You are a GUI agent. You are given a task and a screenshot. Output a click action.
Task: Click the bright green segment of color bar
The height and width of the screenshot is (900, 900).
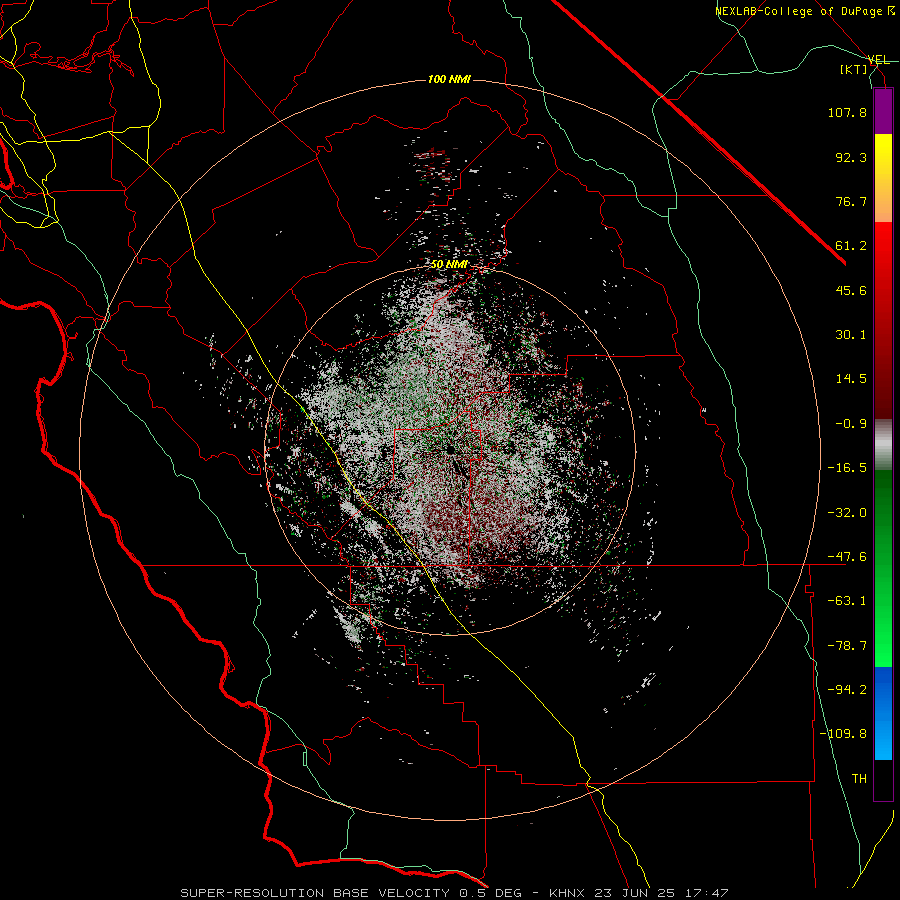[883, 568]
